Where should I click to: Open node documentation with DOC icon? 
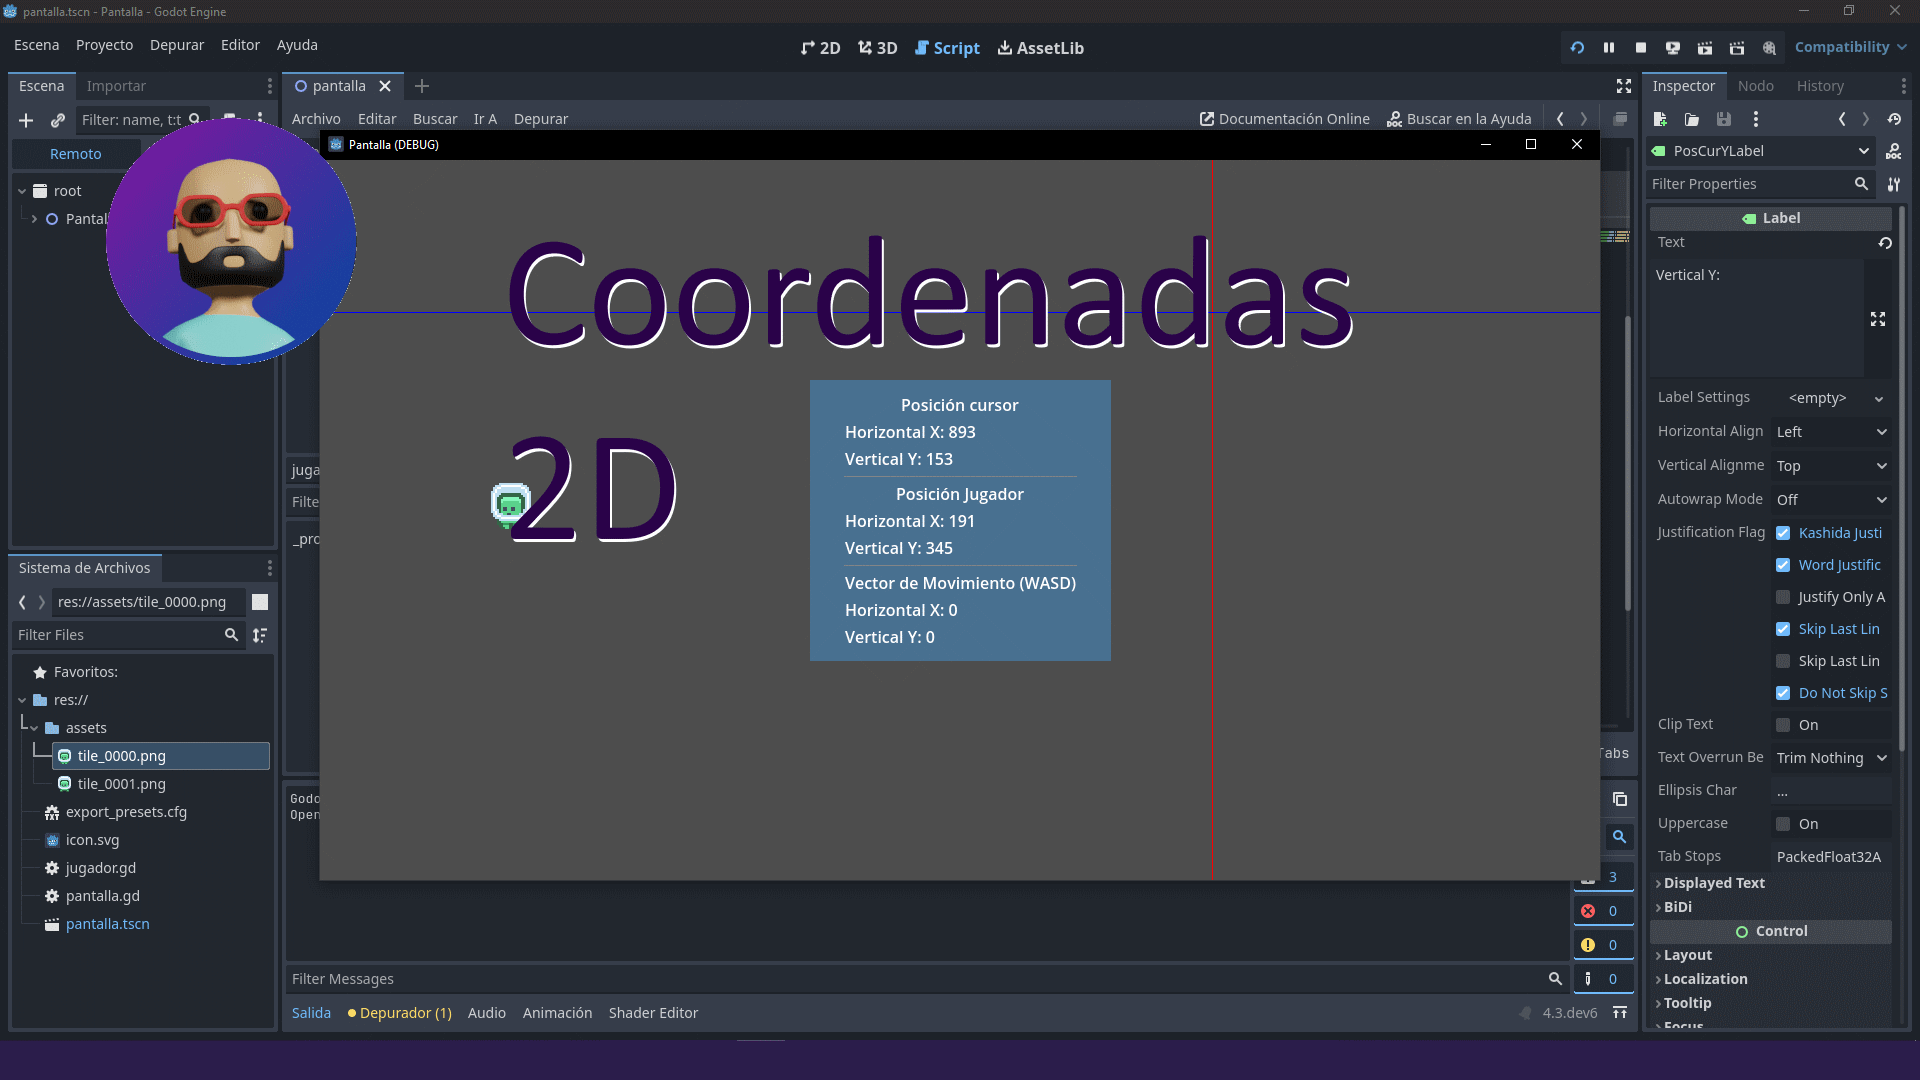coord(1894,151)
